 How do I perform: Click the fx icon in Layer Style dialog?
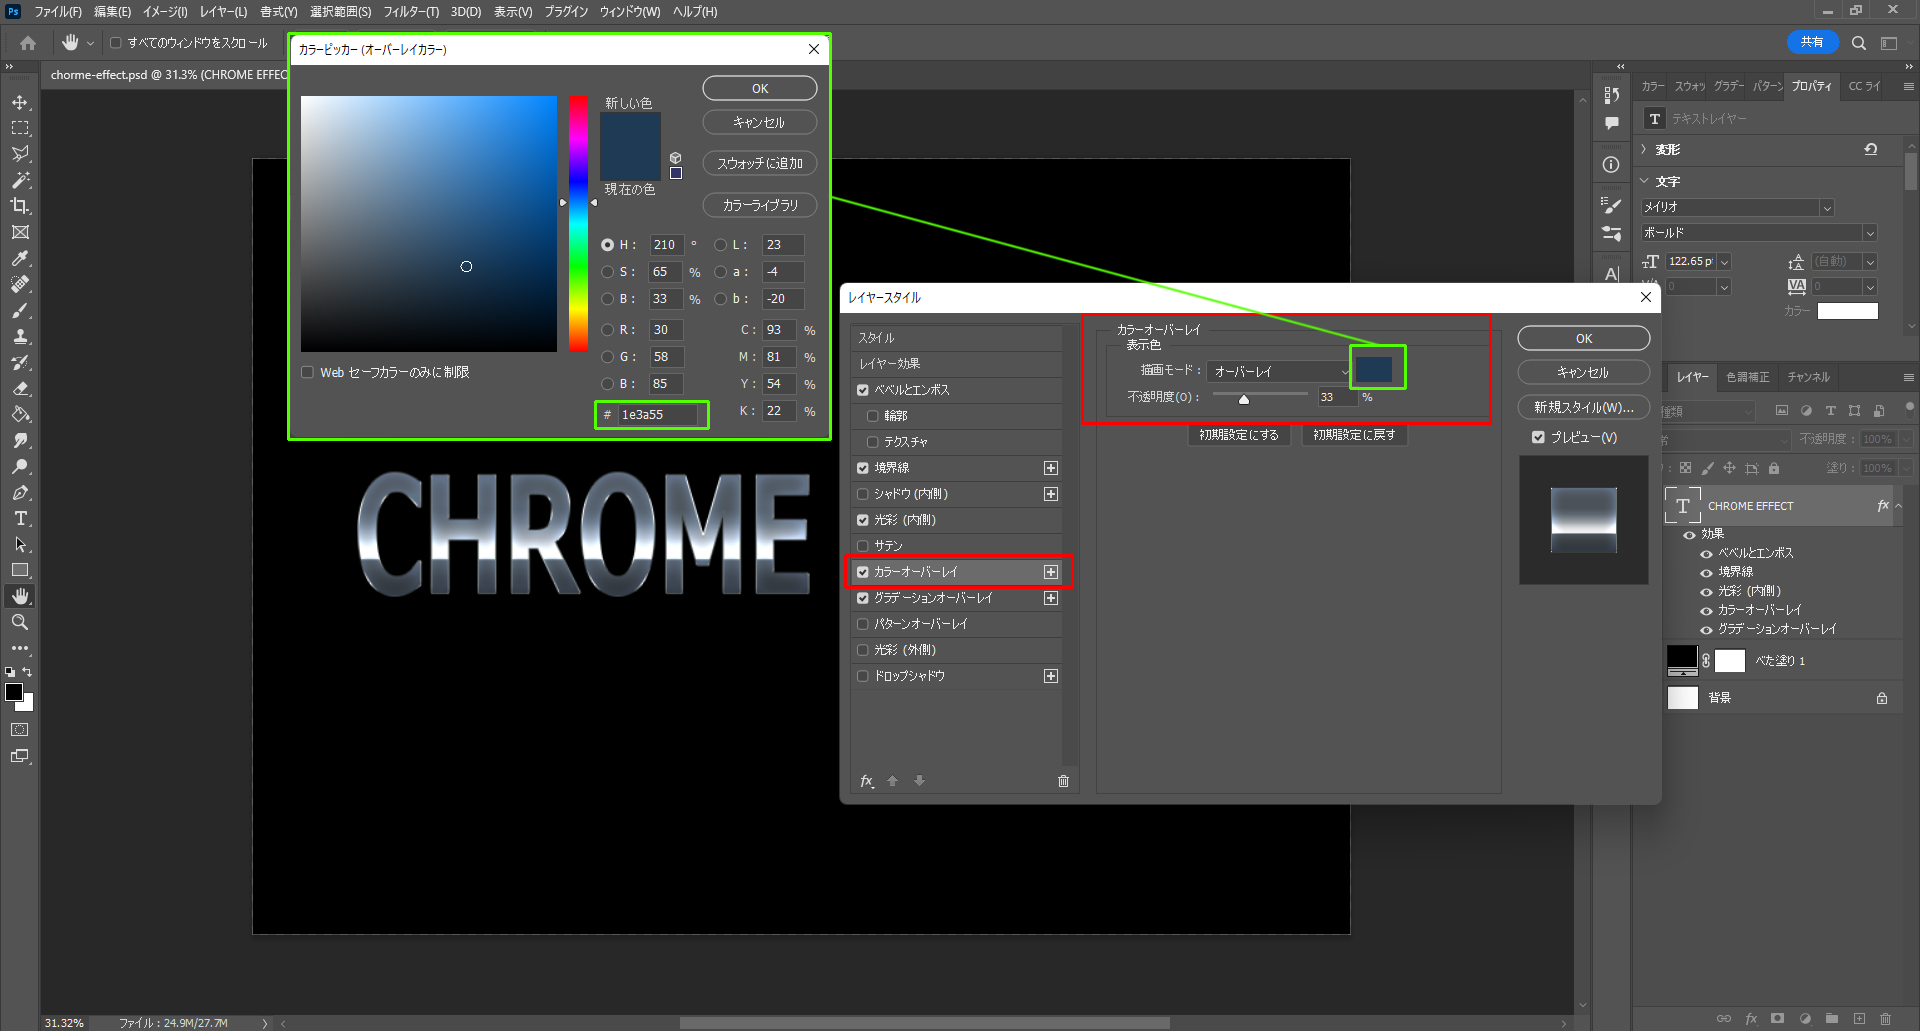point(866,781)
